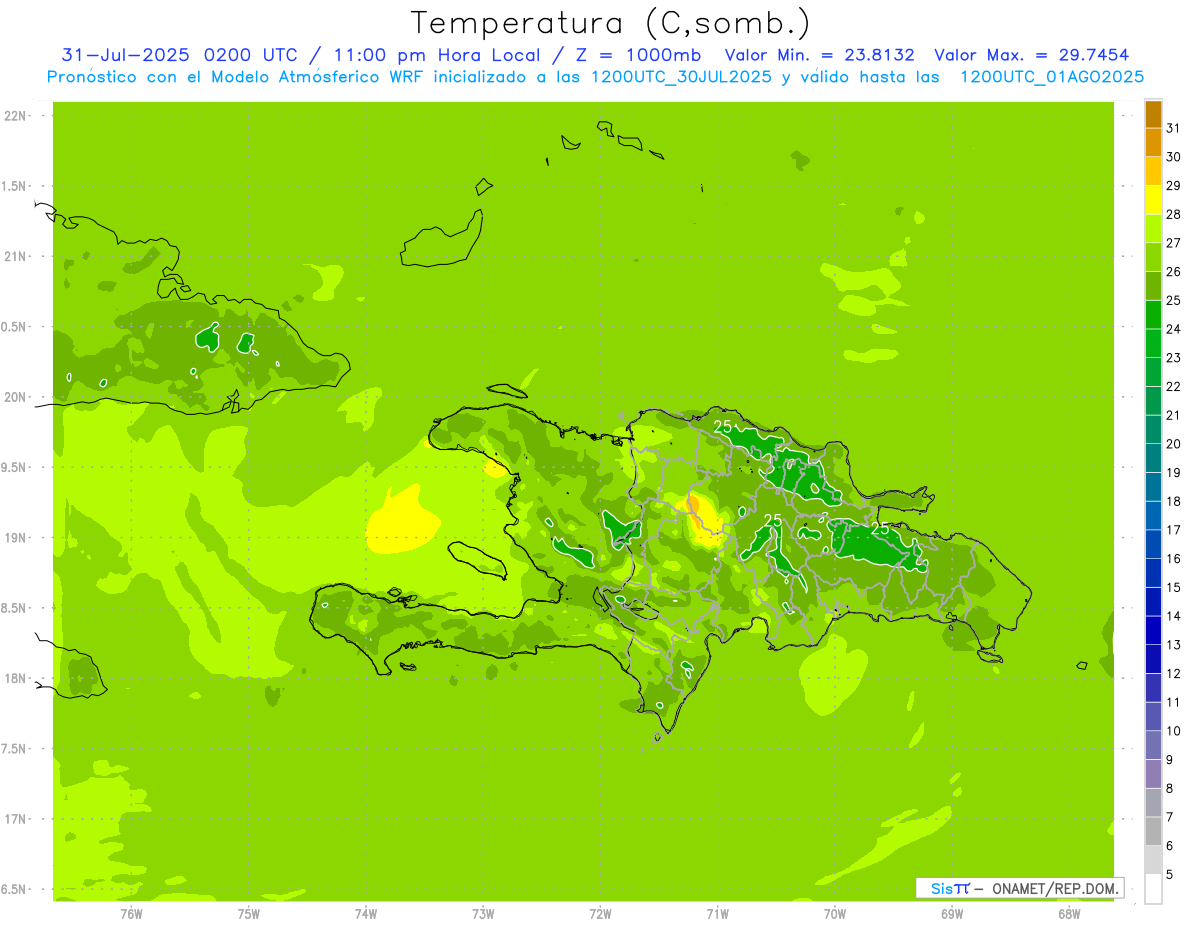Viewport: 1200px width, 927px height.
Task: Click the '9.5N' latitude axis label
Action: pos(14,467)
